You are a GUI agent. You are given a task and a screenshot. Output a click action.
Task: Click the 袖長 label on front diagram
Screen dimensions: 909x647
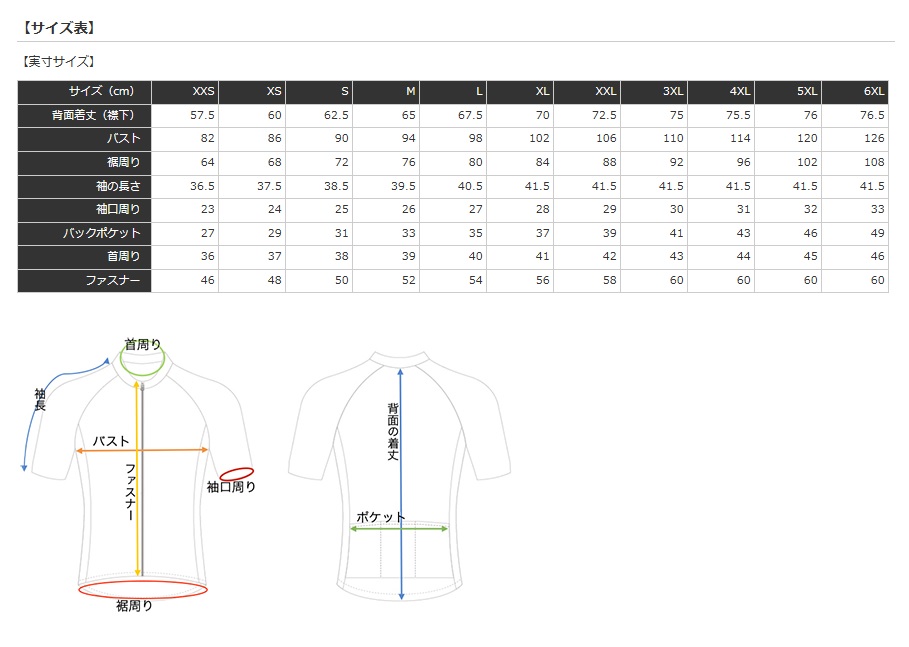(39, 400)
